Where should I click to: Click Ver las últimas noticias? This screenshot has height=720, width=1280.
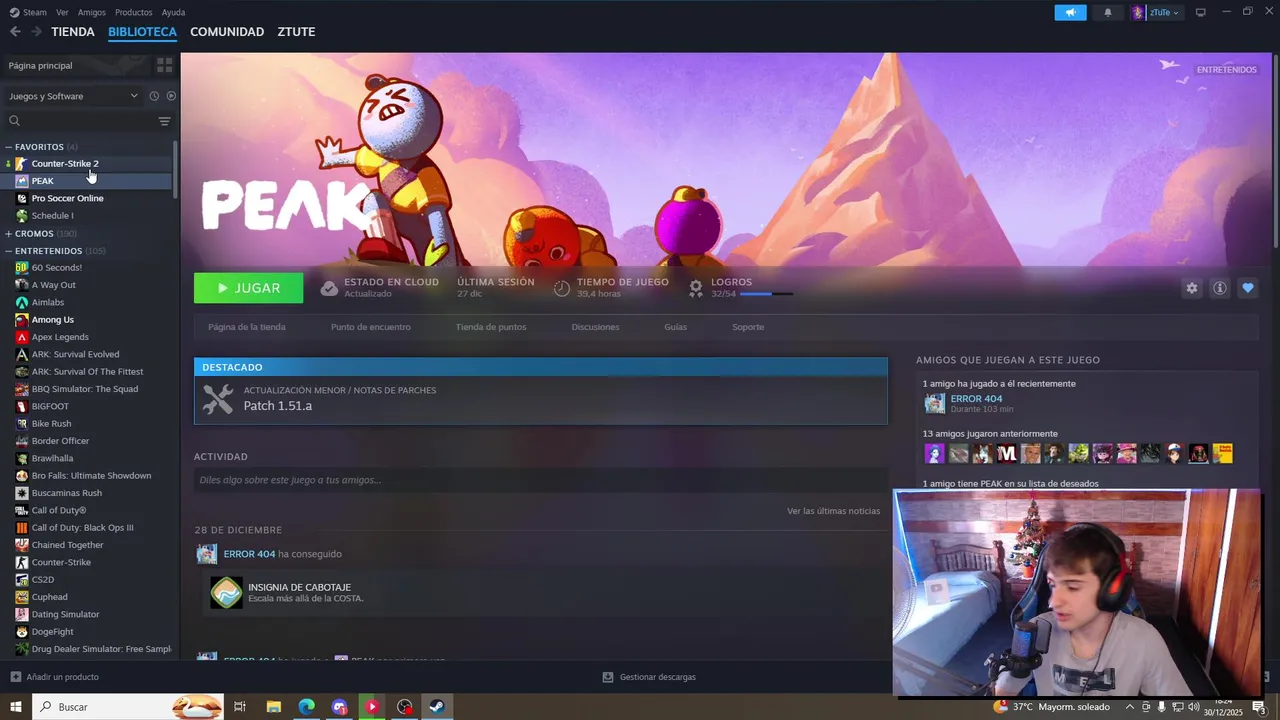click(834, 511)
